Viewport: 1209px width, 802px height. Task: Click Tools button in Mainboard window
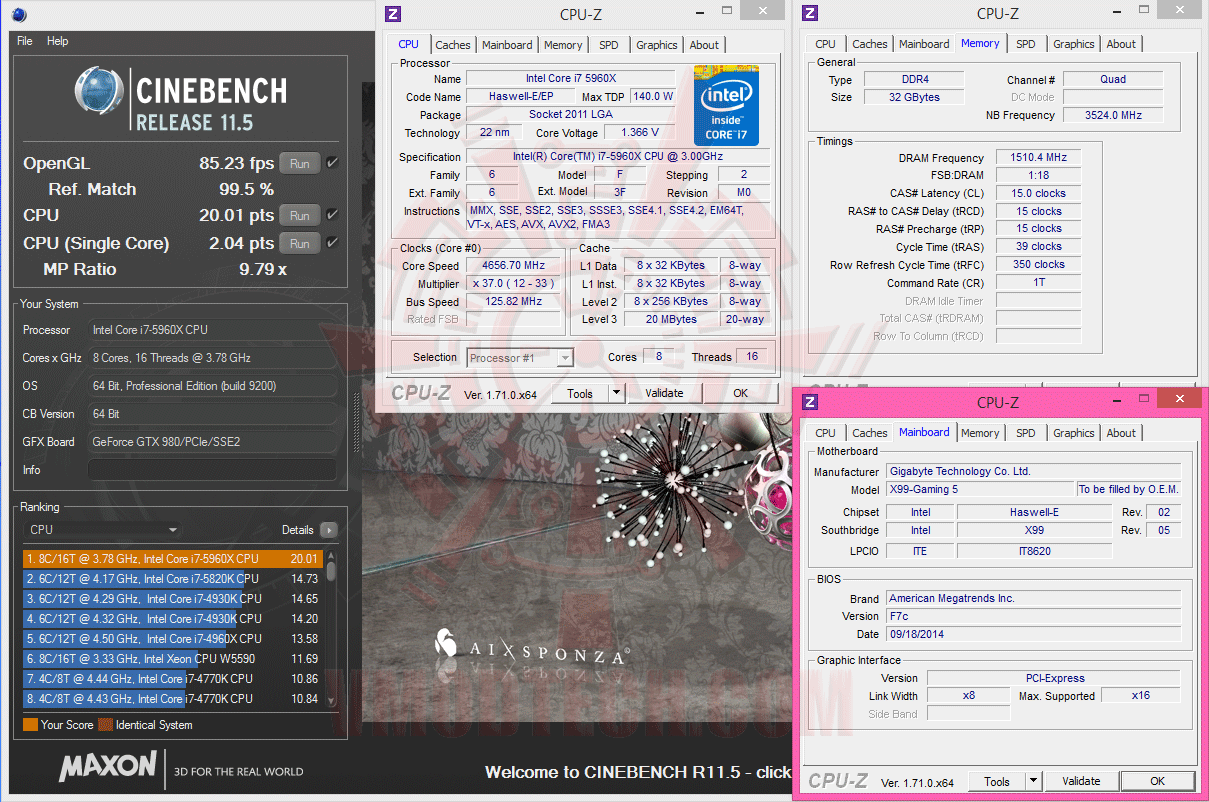click(x=997, y=781)
